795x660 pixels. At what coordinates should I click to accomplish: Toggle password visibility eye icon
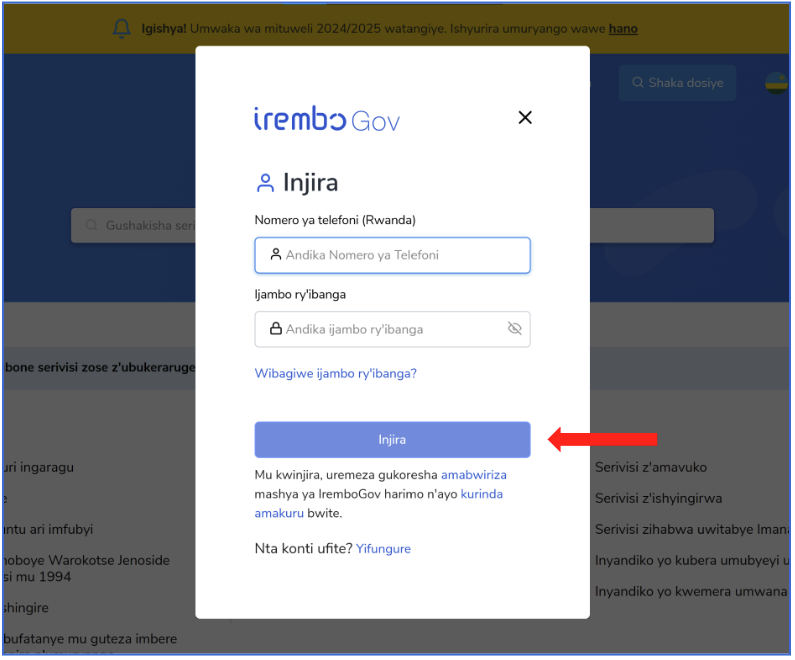(x=514, y=328)
